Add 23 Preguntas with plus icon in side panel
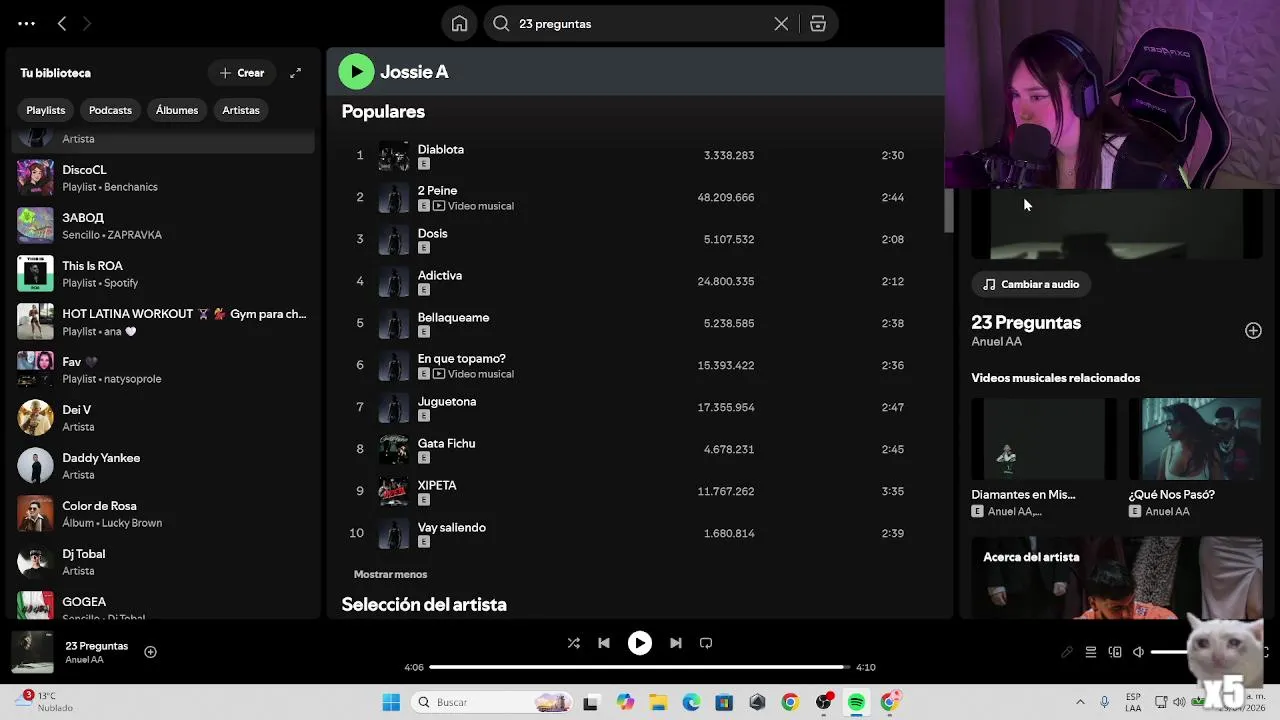This screenshot has width=1280, height=720. (1253, 331)
